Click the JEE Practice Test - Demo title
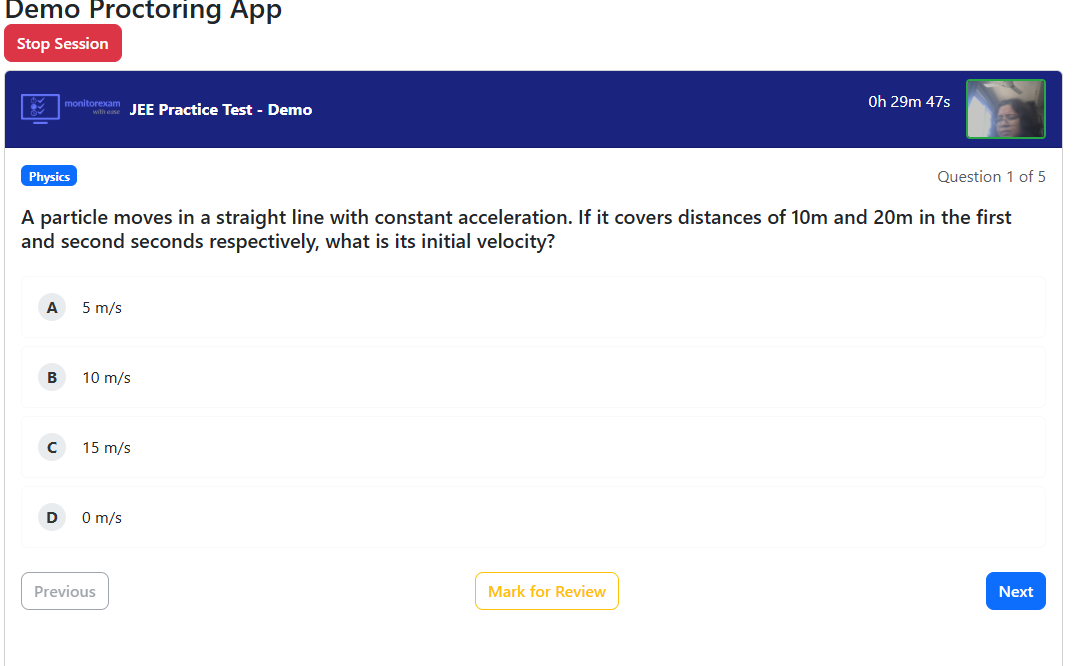 coord(221,110)
